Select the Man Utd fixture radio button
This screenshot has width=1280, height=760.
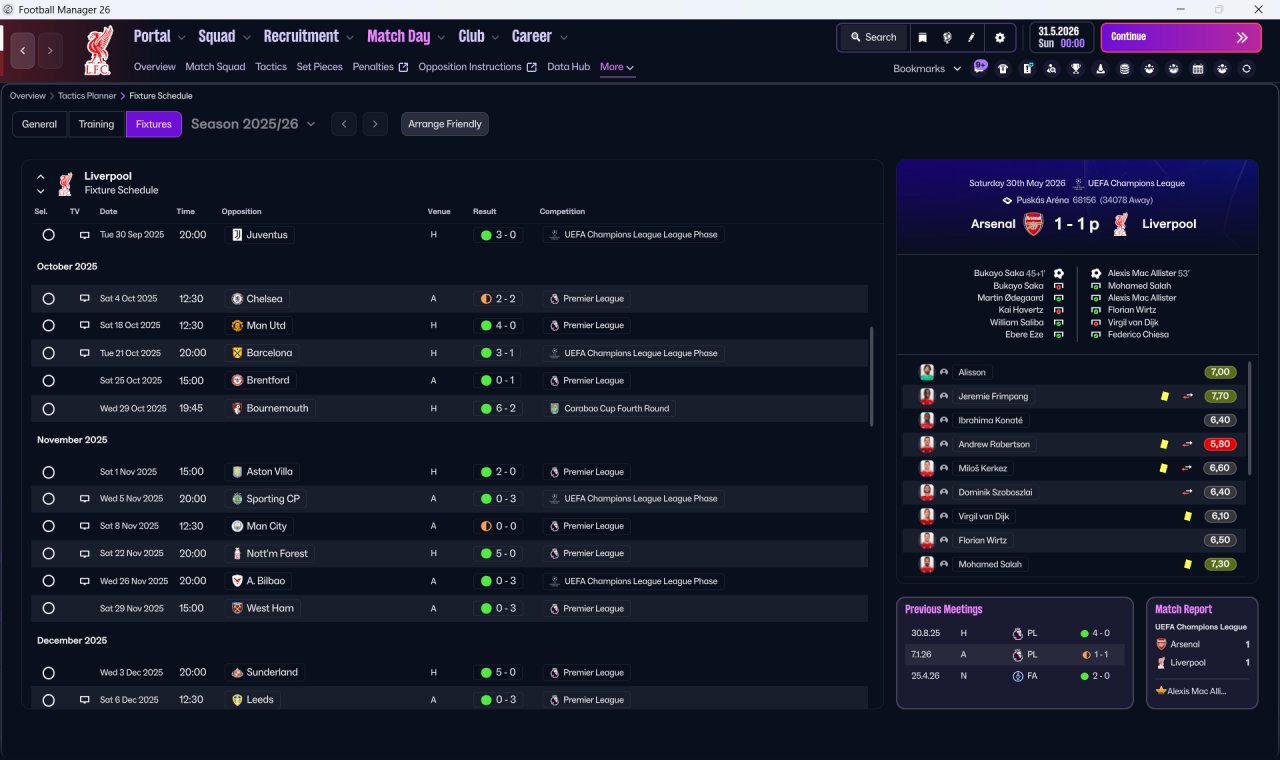48,326
